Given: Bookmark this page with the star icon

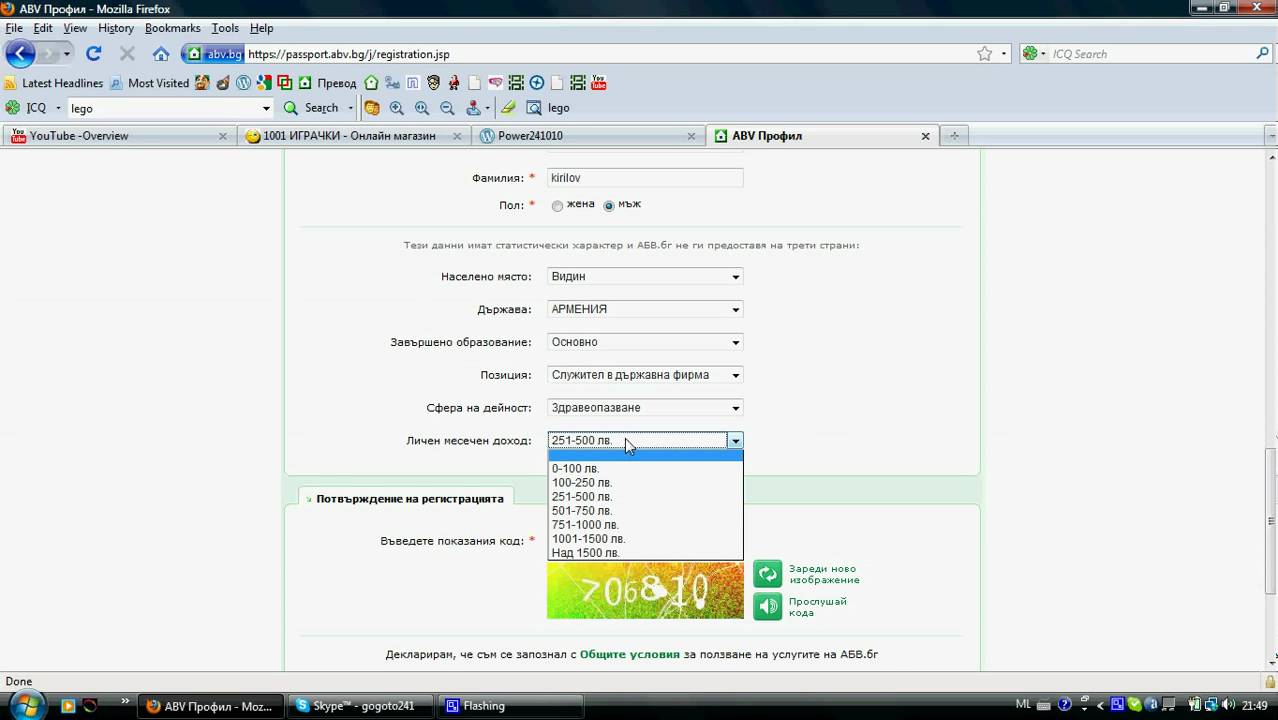Looking at the screenshot, I should (x=985, y=54).
